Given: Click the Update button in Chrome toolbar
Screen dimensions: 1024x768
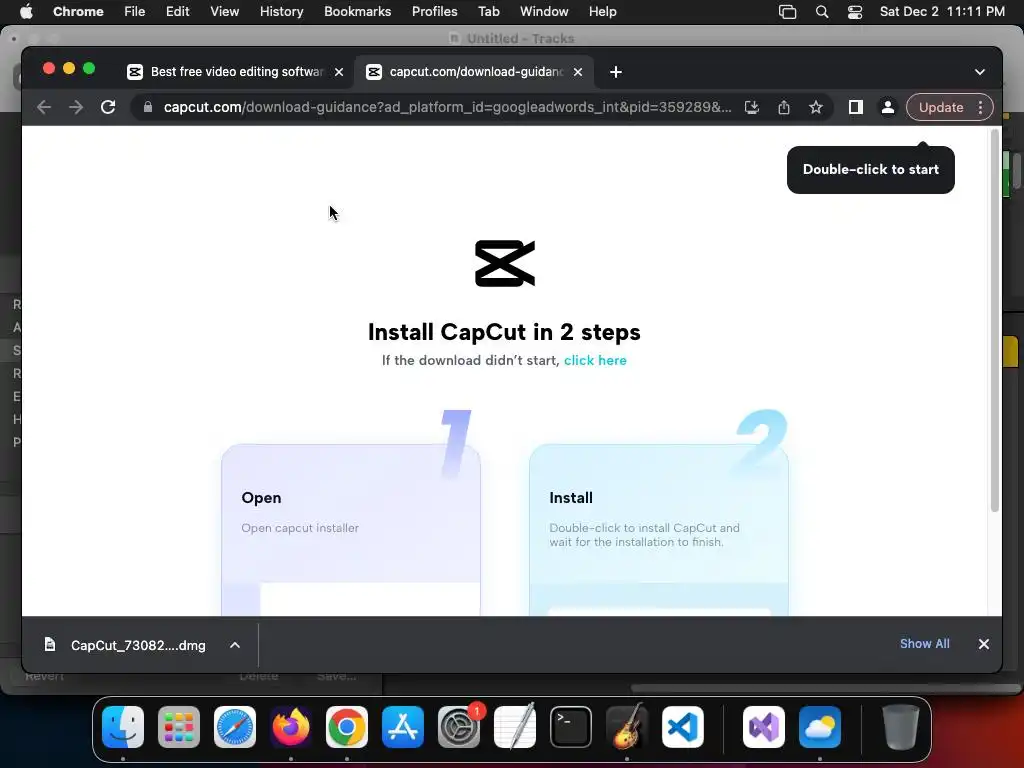Looking at the screenshot, I should pos(940,107).
